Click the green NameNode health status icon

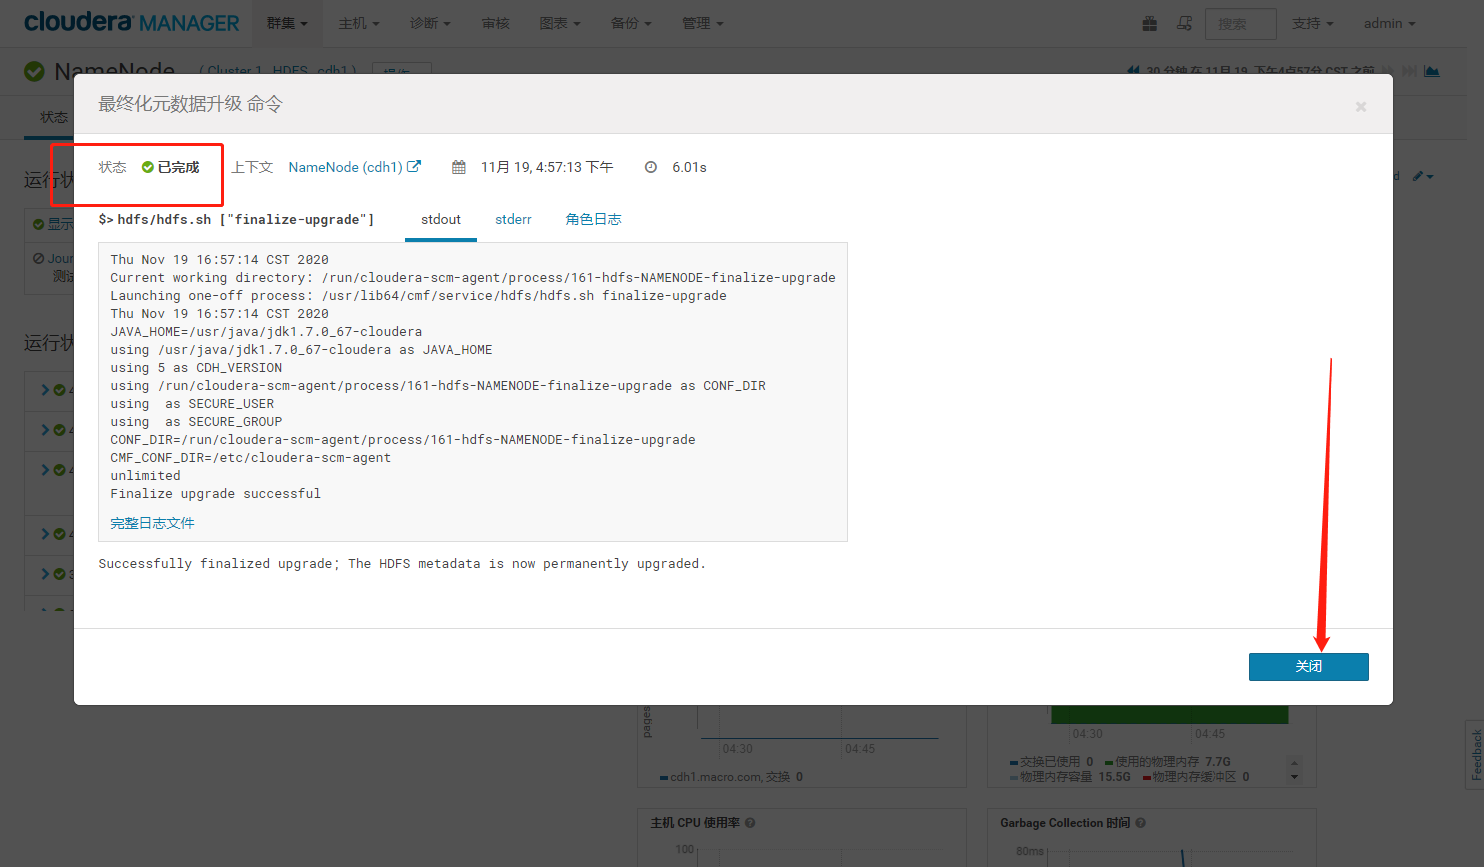35,71
